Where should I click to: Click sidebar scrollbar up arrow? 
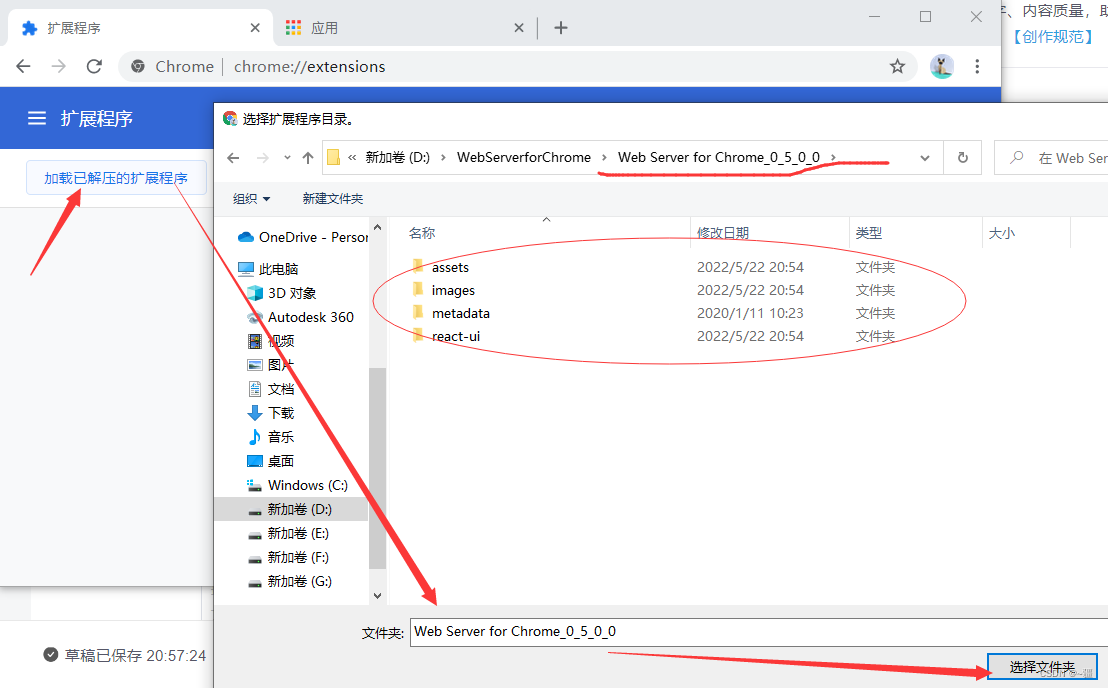click(x=377, y=227)
